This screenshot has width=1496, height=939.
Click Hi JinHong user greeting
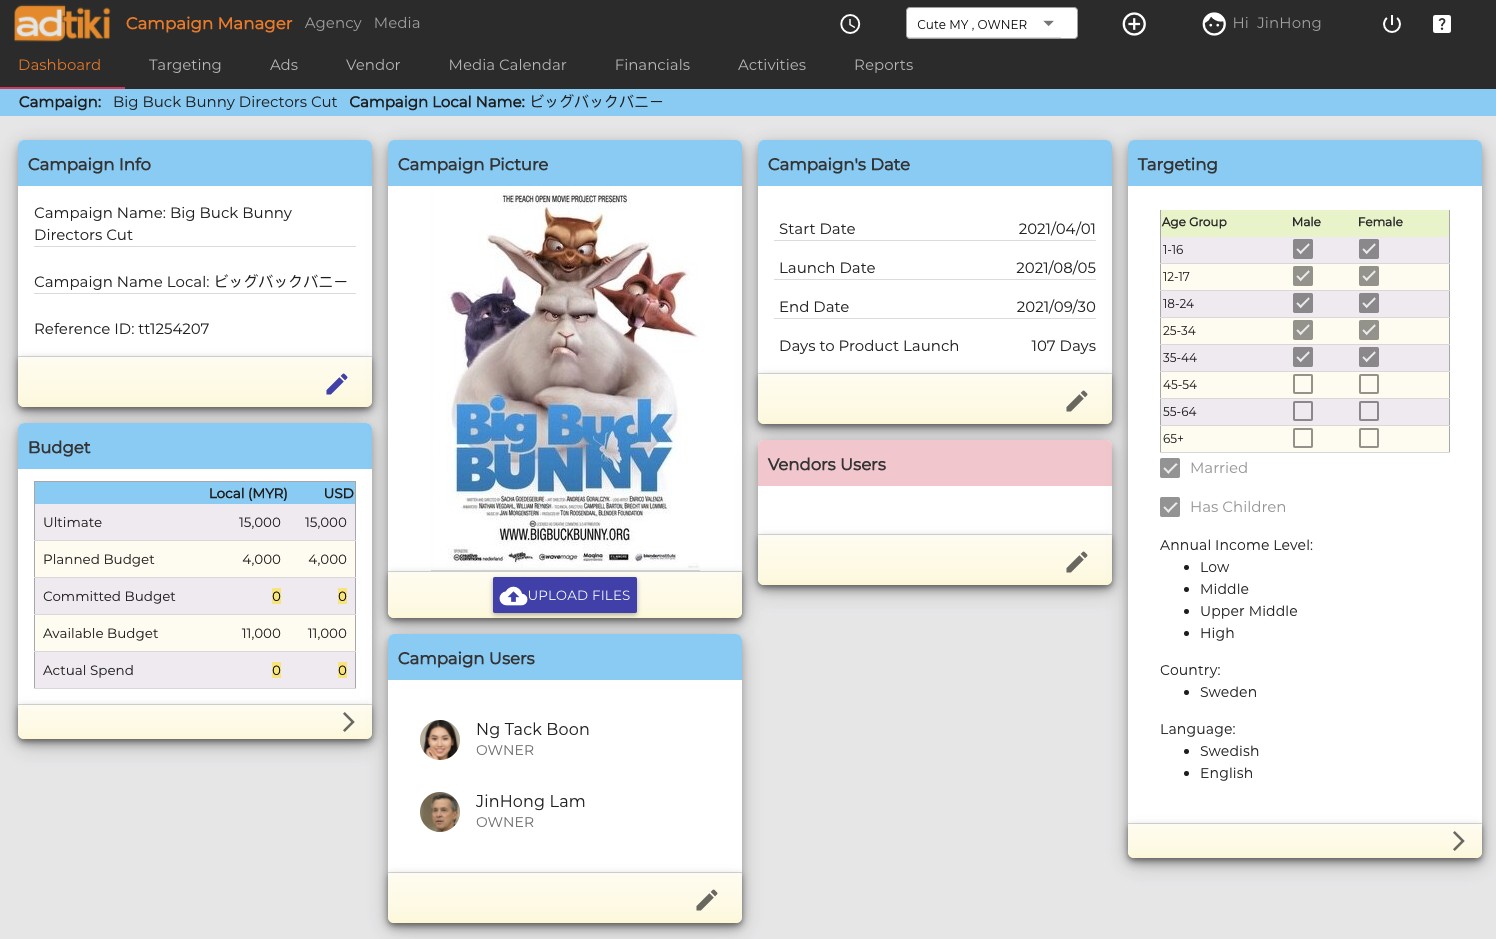[1277, 23]
